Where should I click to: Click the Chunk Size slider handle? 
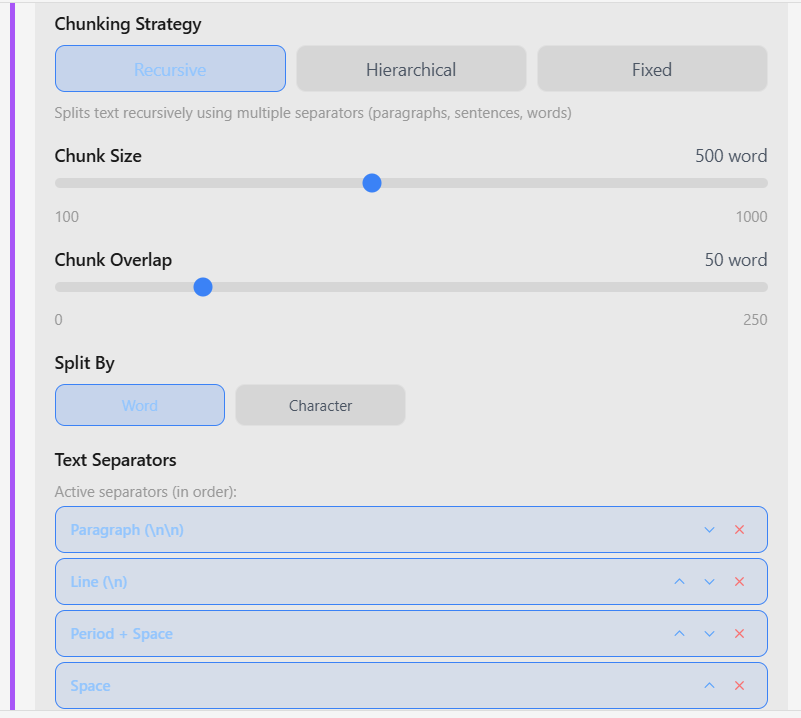[371, 183]
